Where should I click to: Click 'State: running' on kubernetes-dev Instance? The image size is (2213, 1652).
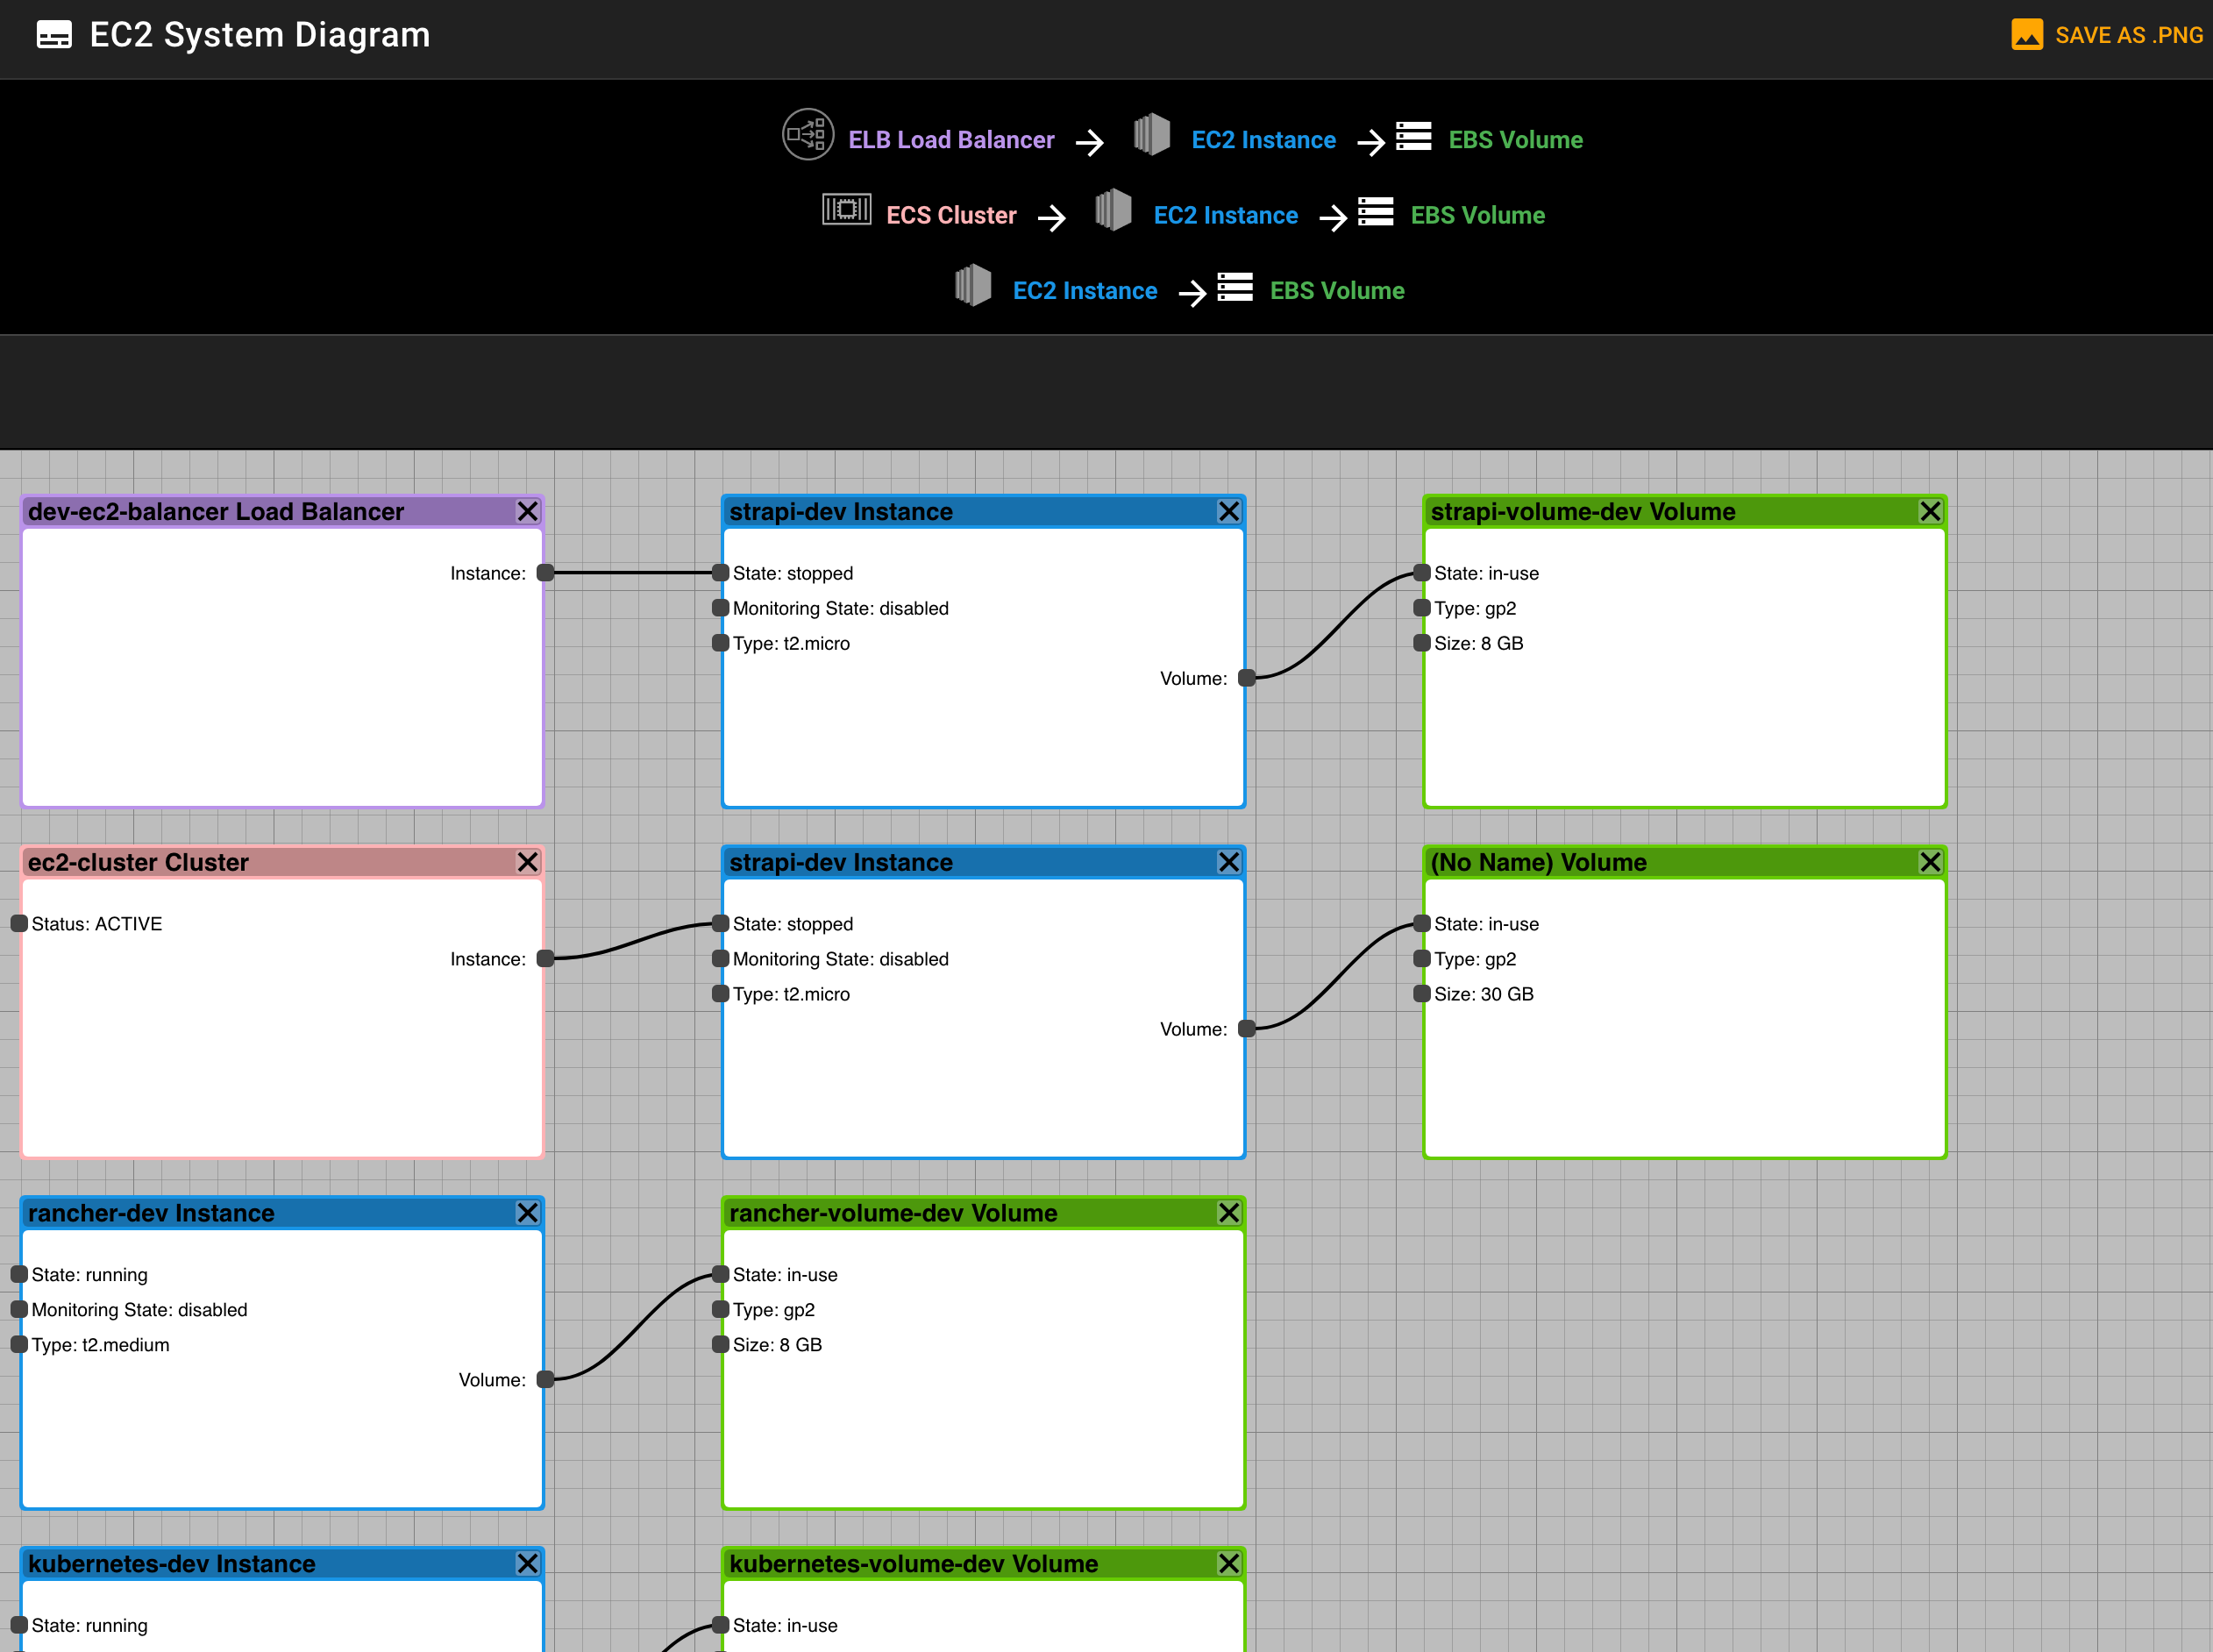tap(89, 1626)
